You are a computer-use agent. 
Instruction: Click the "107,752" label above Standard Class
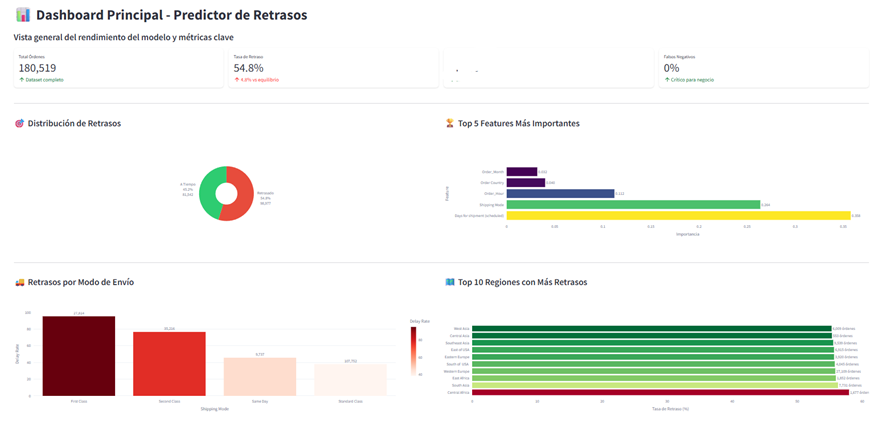tap(350, 361)
